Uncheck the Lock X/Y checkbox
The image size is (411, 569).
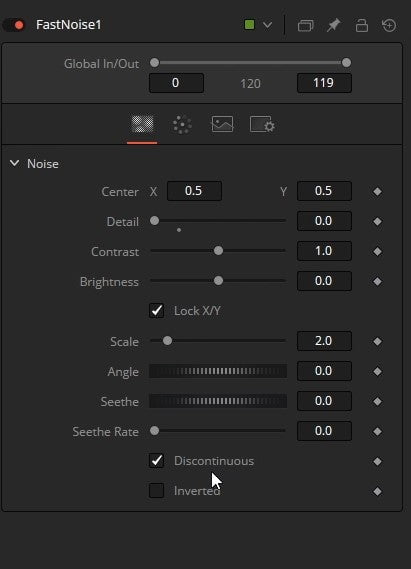[x=156, y=311]
